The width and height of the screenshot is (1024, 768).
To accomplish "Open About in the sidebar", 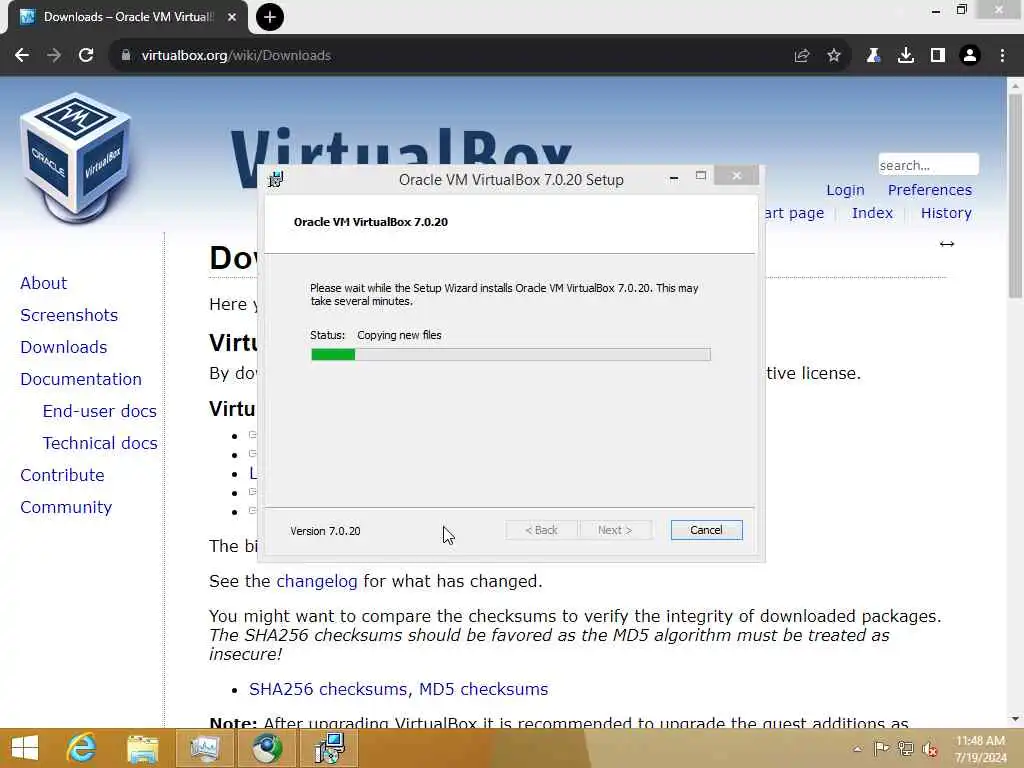I will point(44,283).
